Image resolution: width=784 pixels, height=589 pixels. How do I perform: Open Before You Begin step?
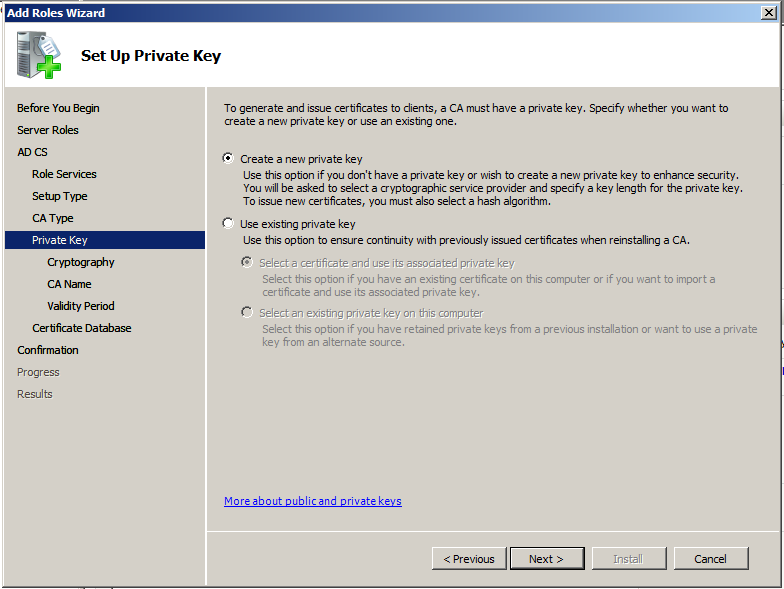tap(58, 108)
